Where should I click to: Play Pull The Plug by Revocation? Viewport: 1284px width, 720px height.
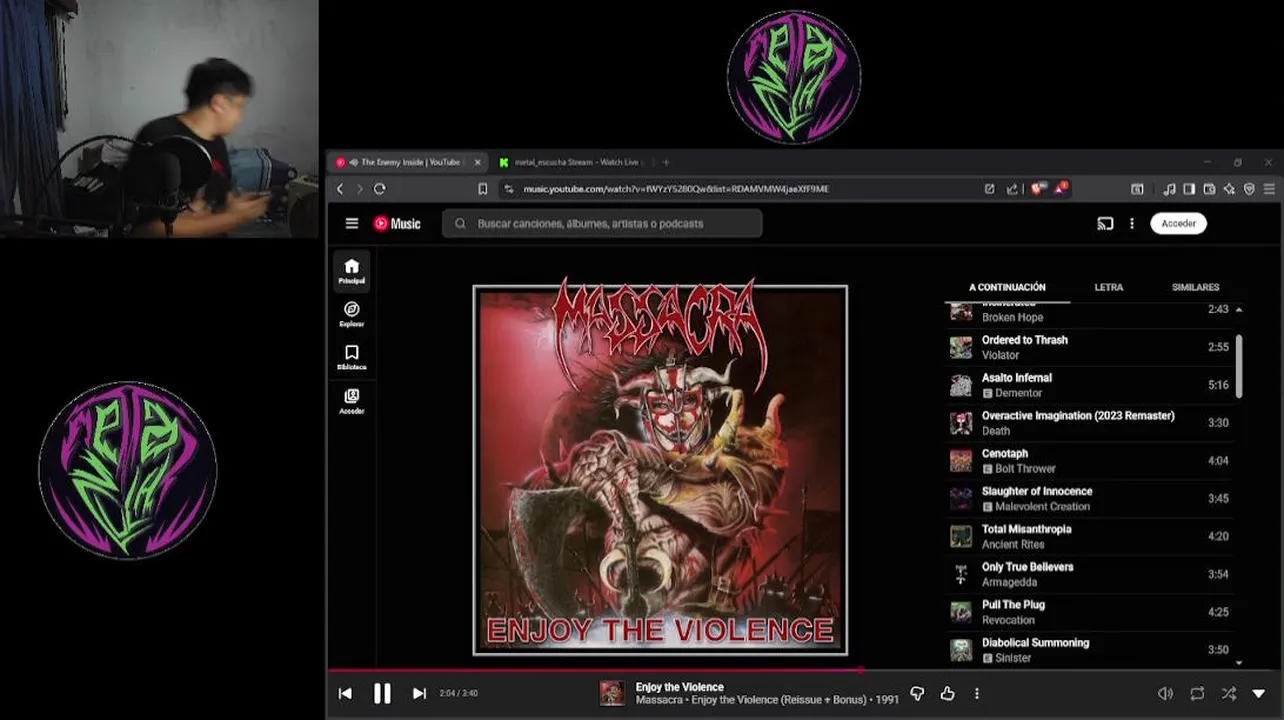pyautogui.click(x=1089, y=612)
